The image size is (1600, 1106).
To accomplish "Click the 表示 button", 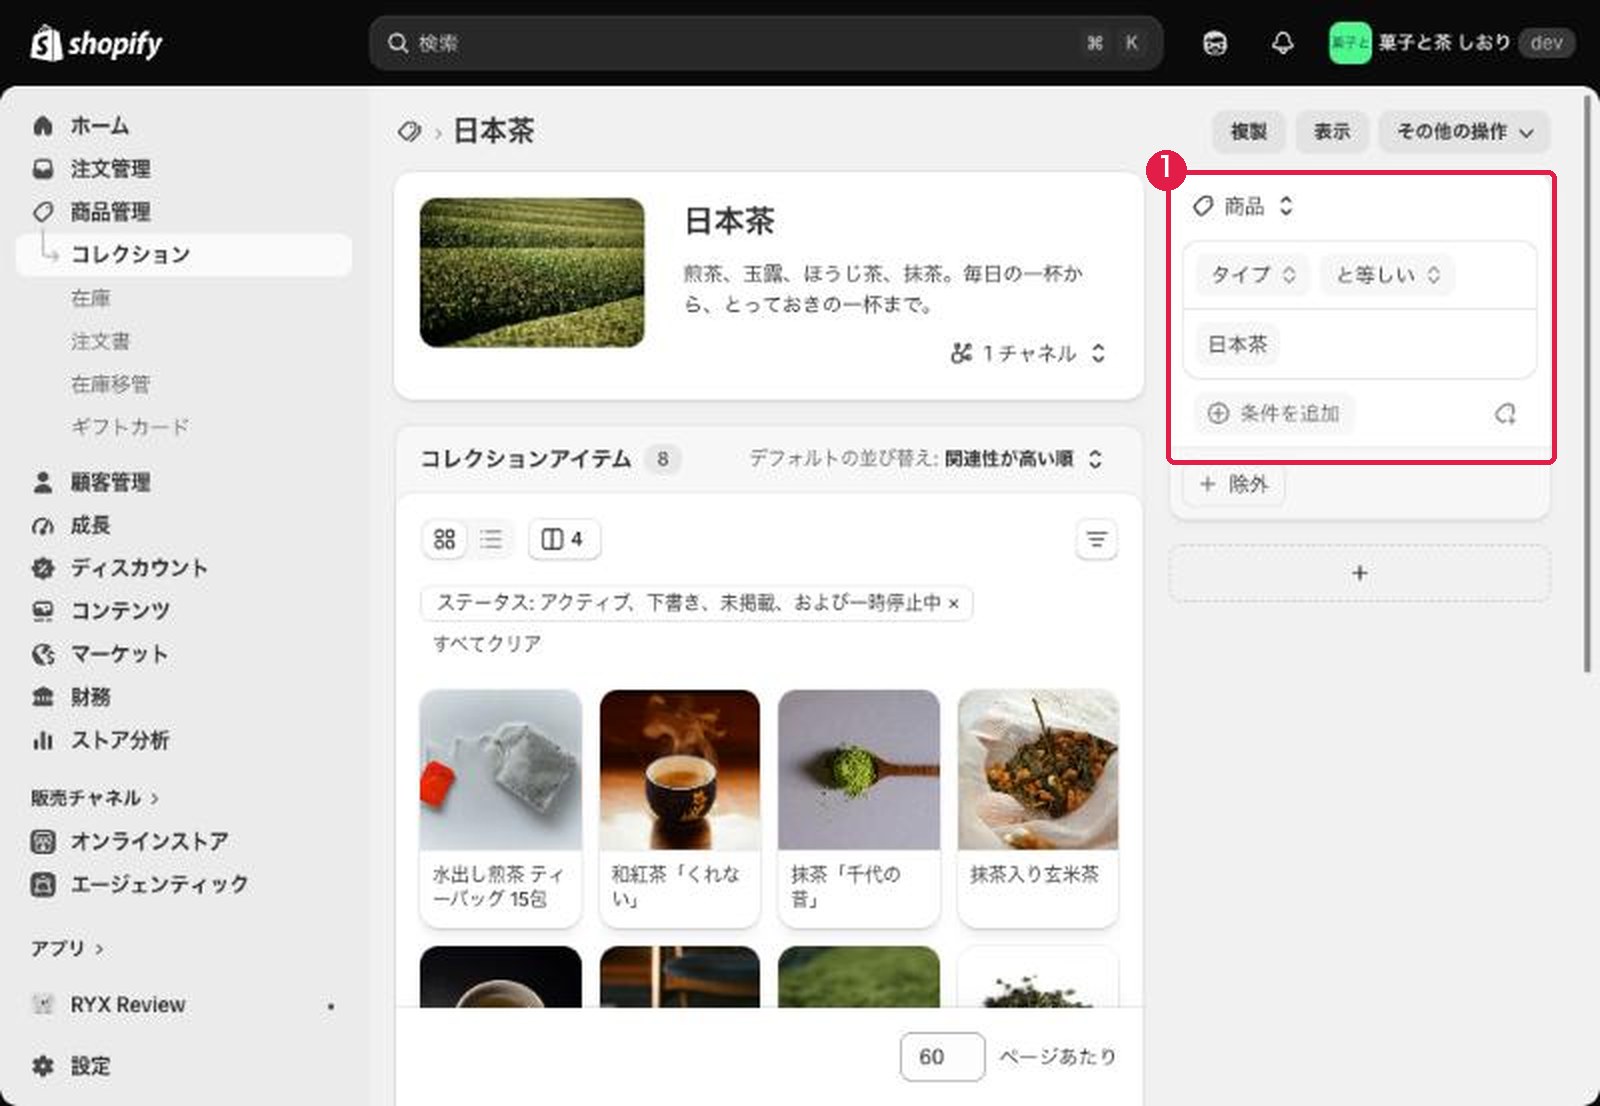I will [1332, 132].
